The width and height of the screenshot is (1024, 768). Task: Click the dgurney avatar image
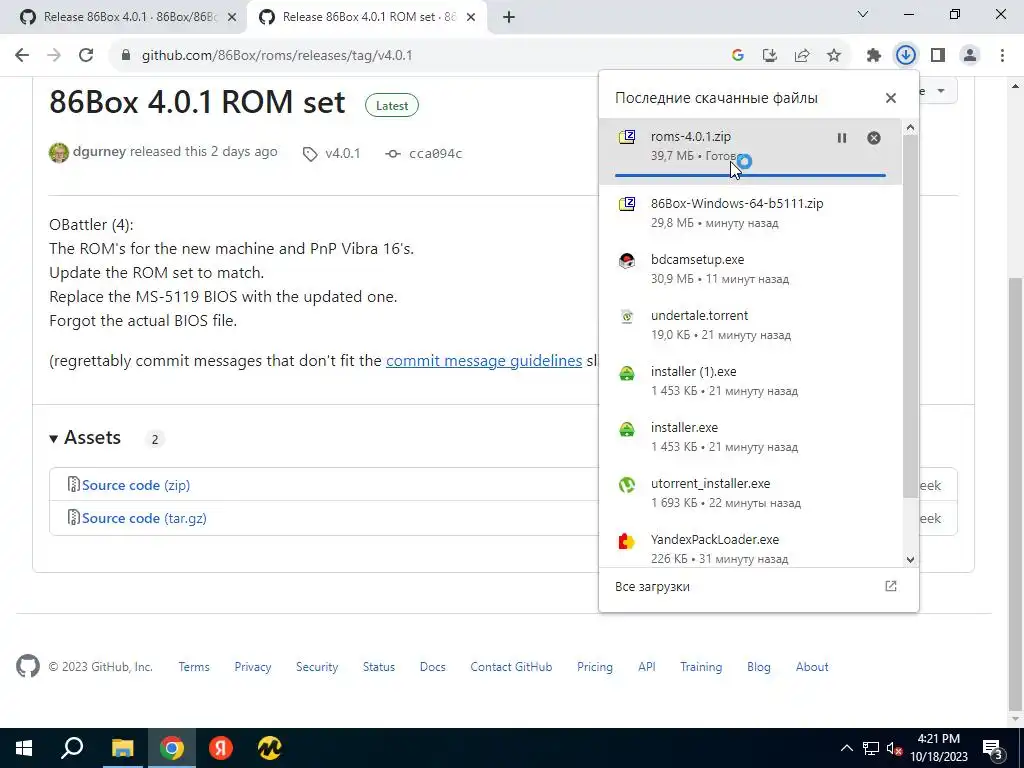tap(59, 153)
